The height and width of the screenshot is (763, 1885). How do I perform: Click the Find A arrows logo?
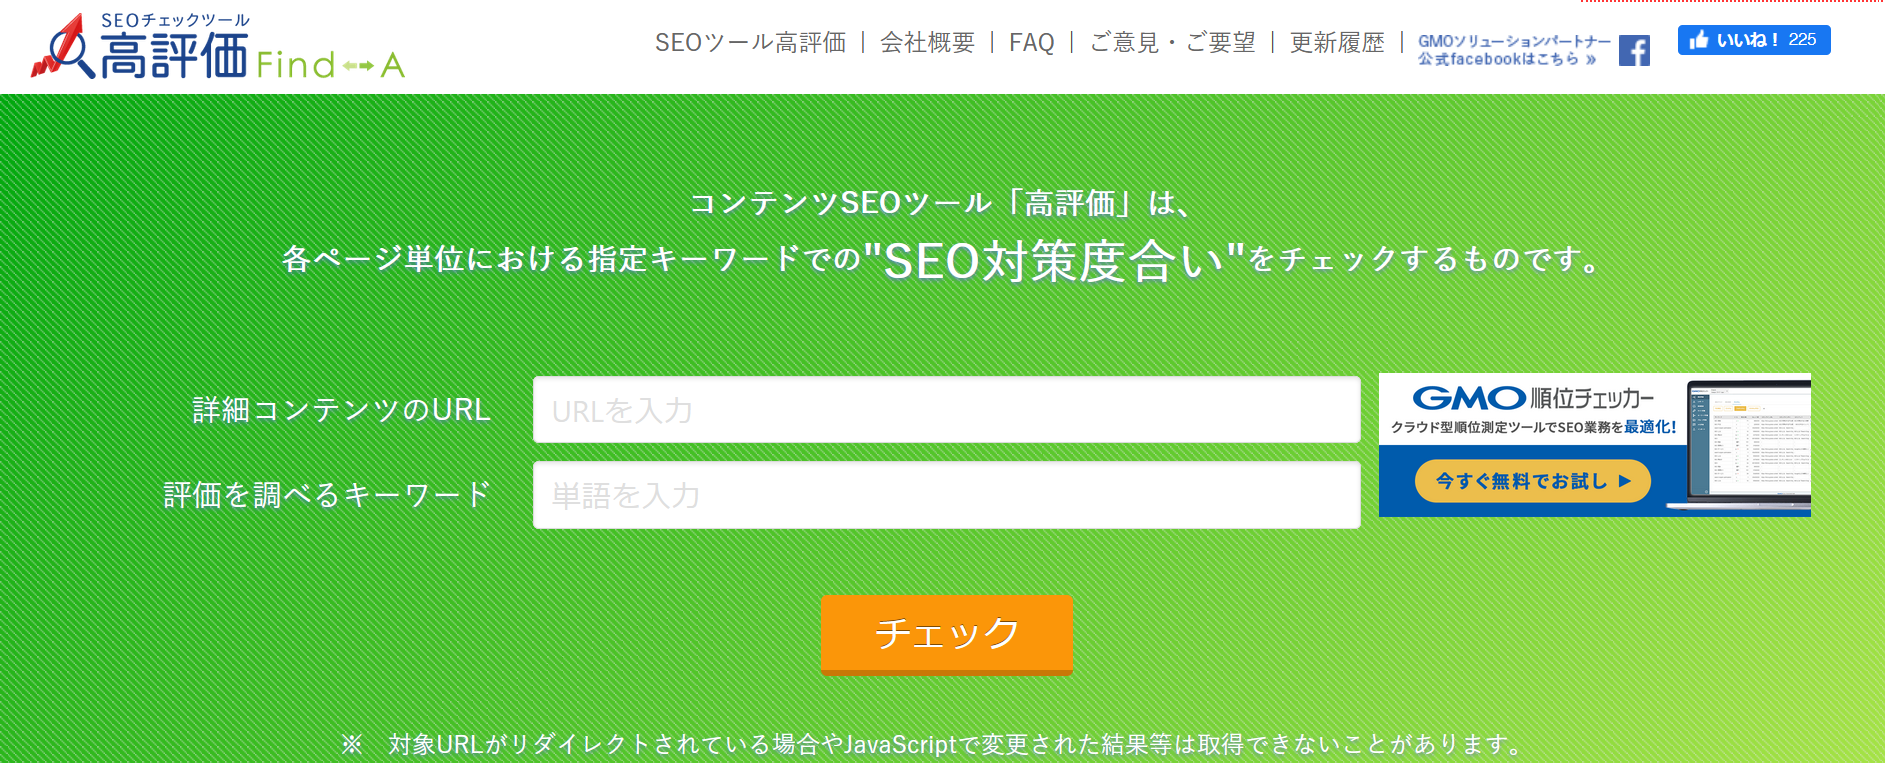330,65
